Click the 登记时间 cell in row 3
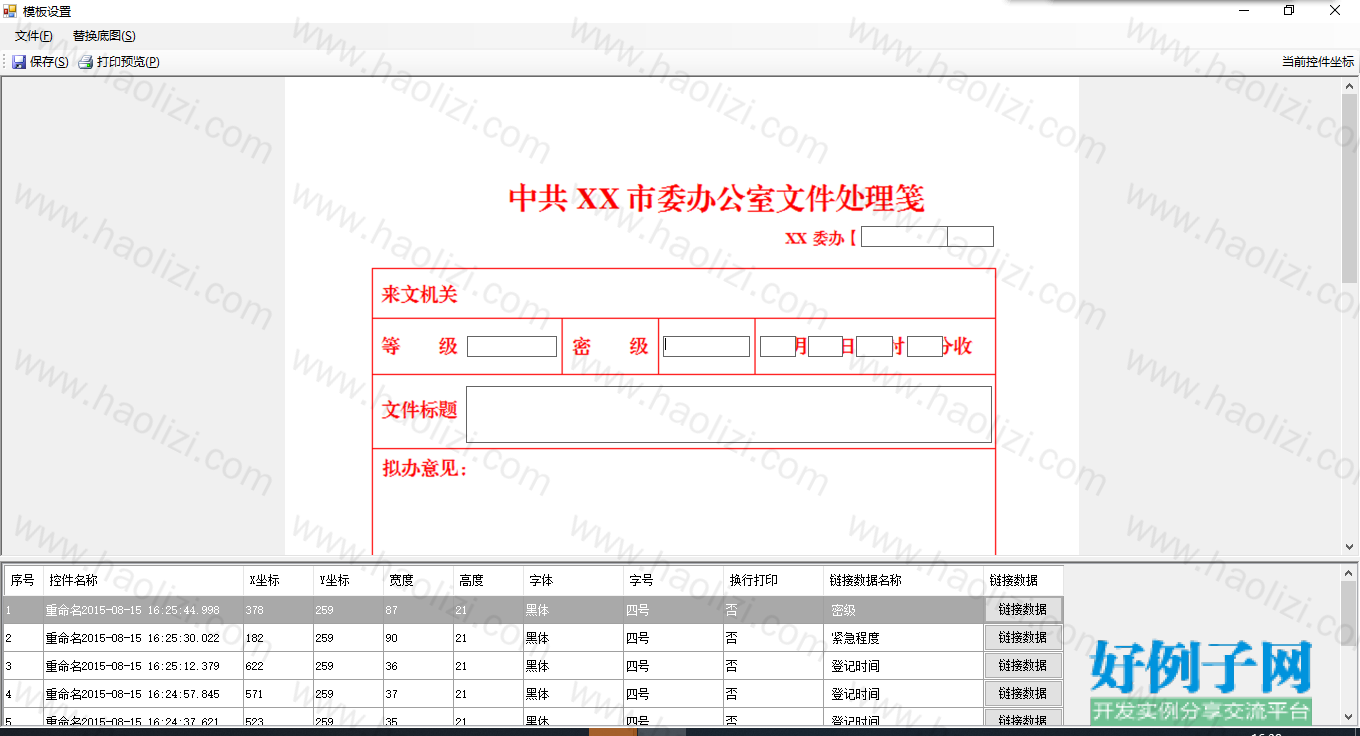Viewport: 1360px width, 736px height. click(x=903, y=666)
